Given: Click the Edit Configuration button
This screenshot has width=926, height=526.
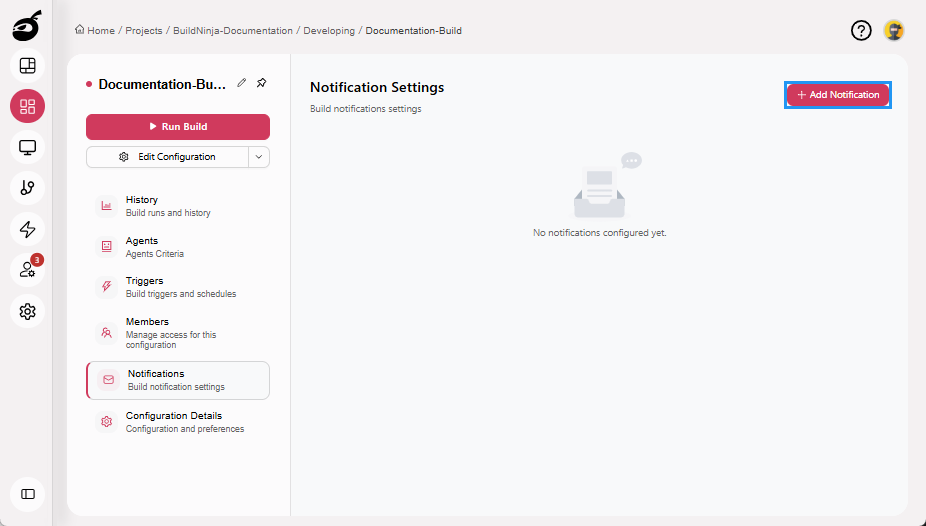Looking at the screenshot, I should tap(168, 157).
